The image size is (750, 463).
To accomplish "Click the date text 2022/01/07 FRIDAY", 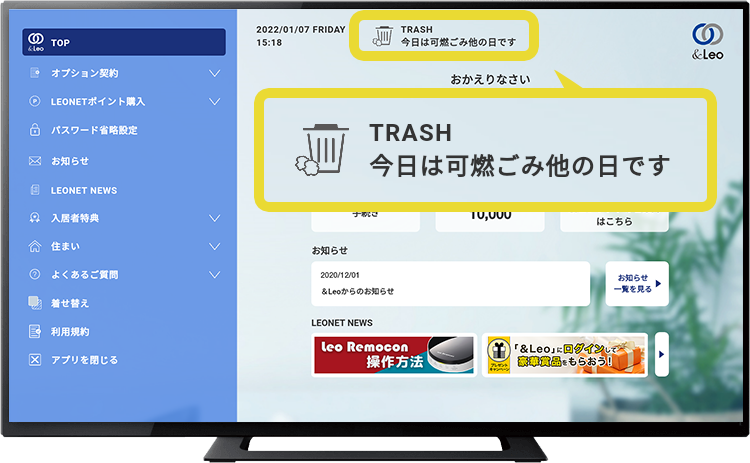I will tap(301, 30).
